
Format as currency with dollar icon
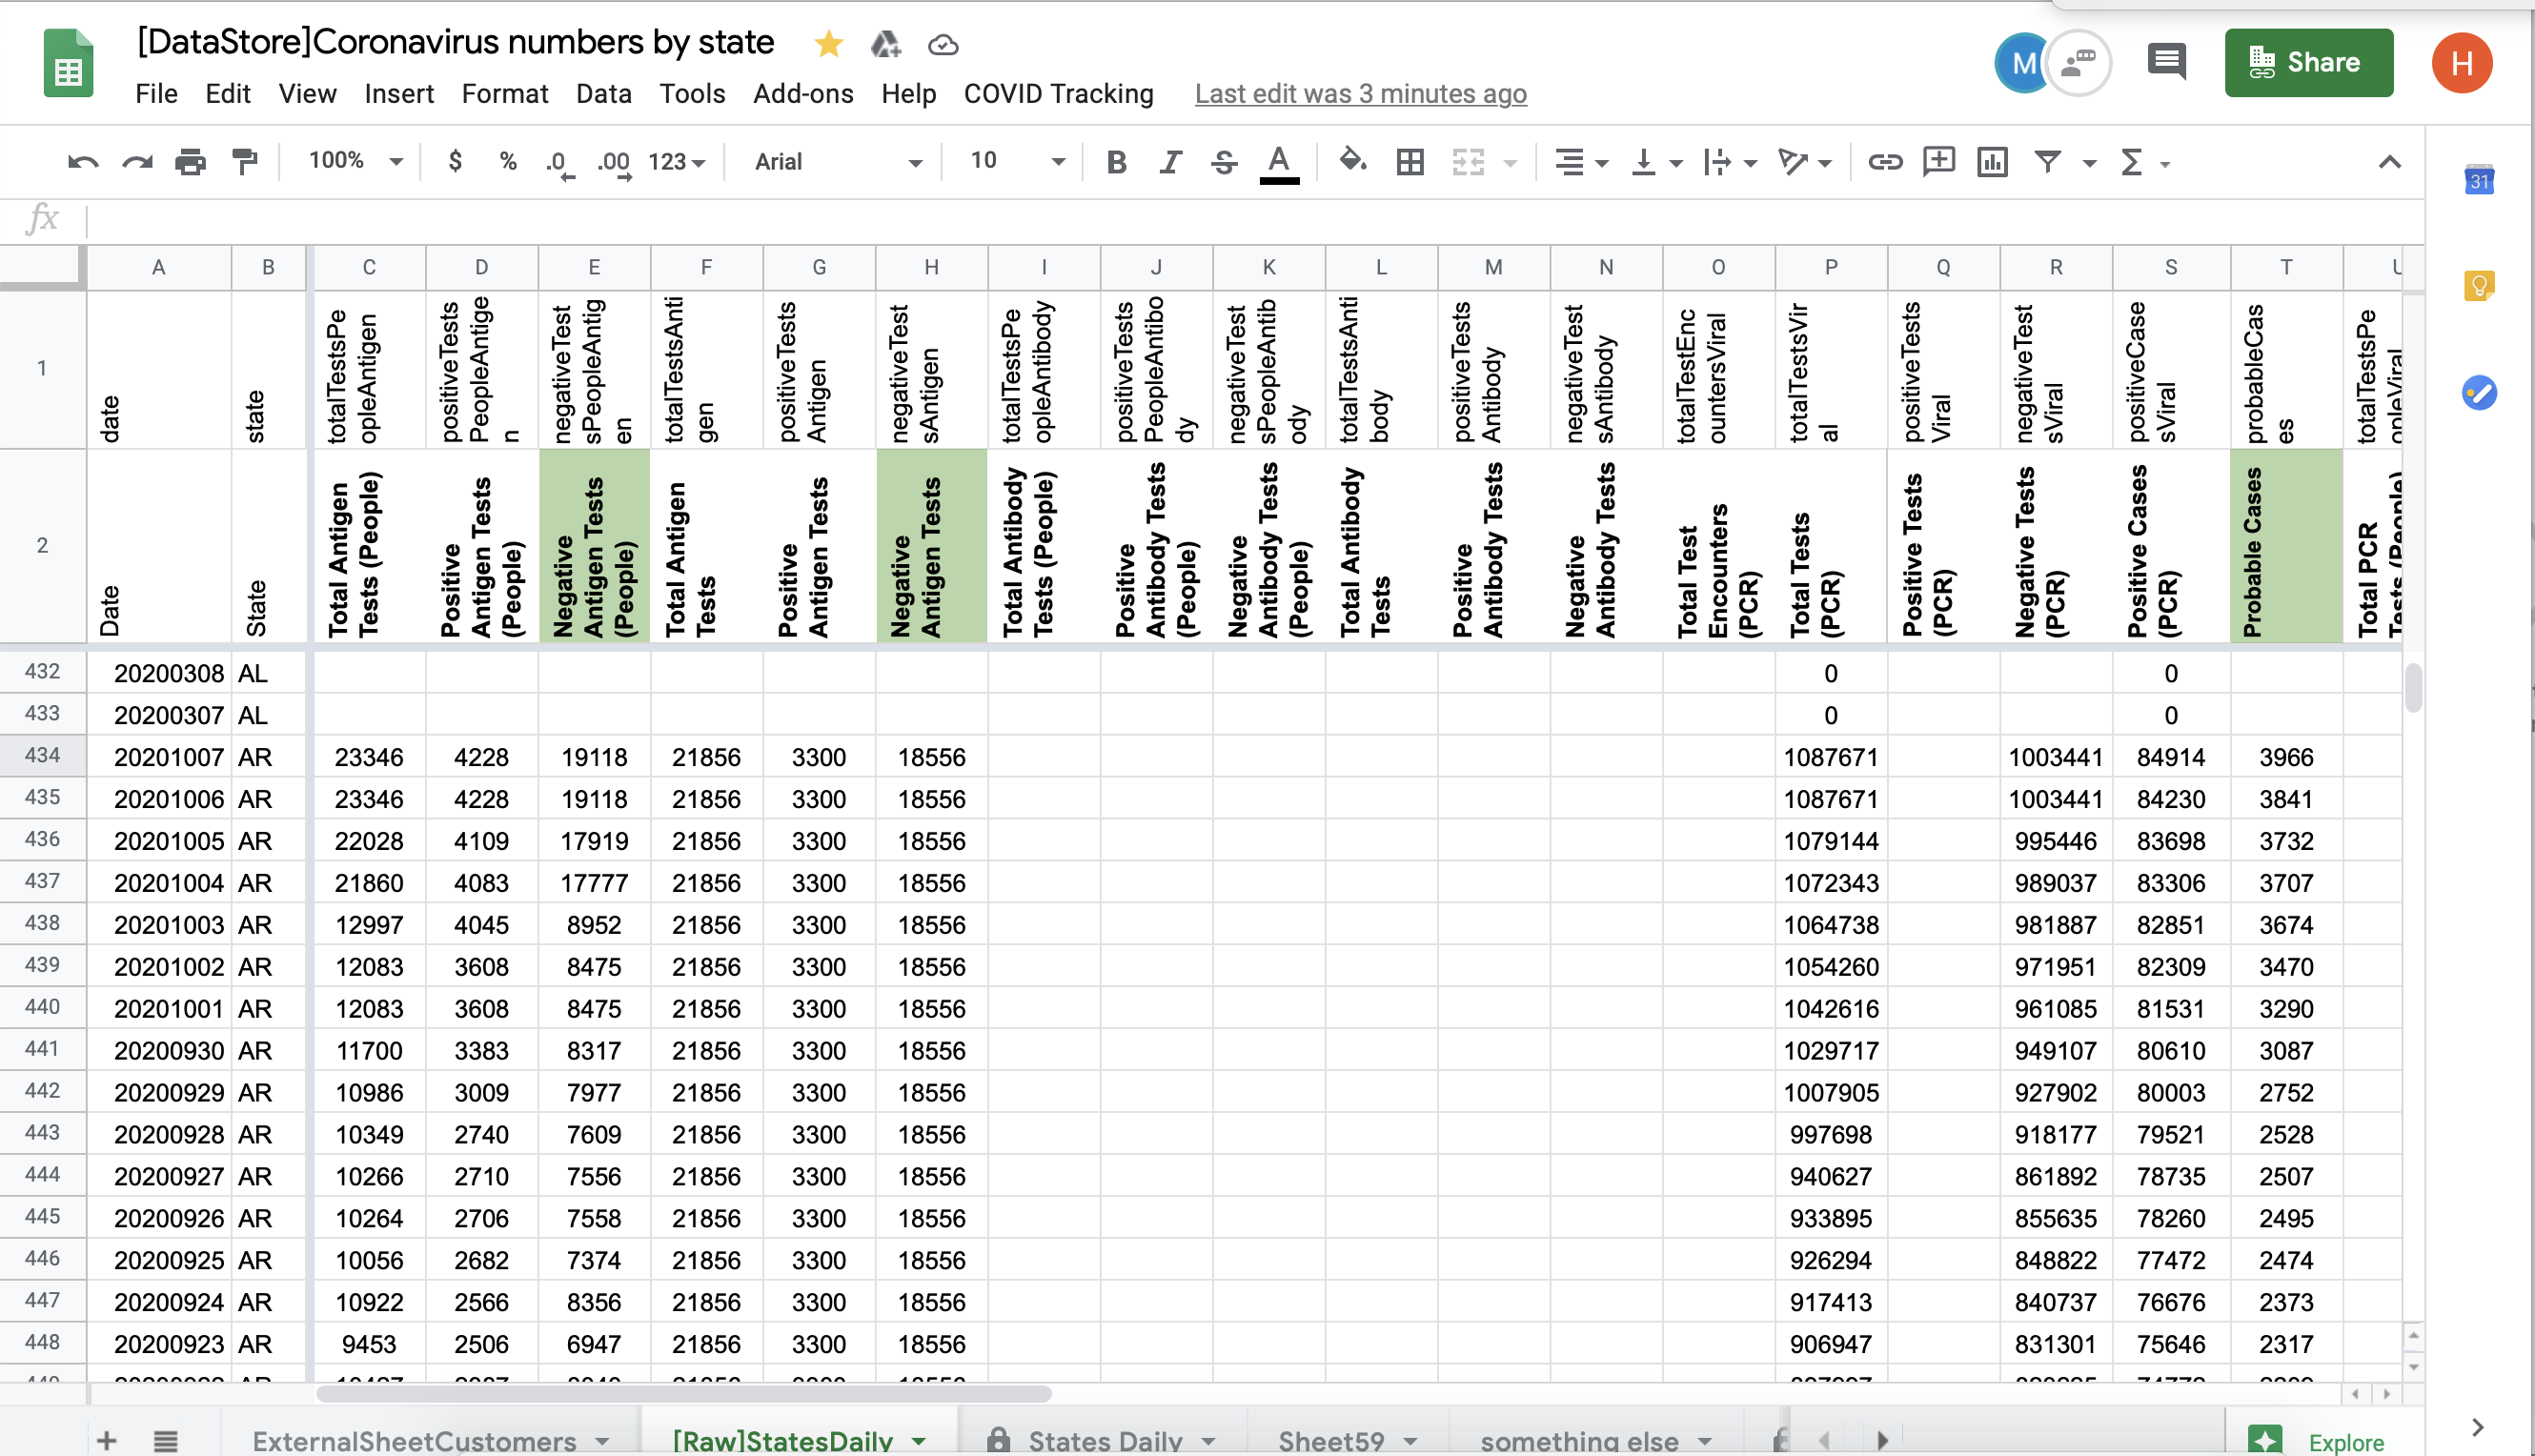tap(455, 161)
